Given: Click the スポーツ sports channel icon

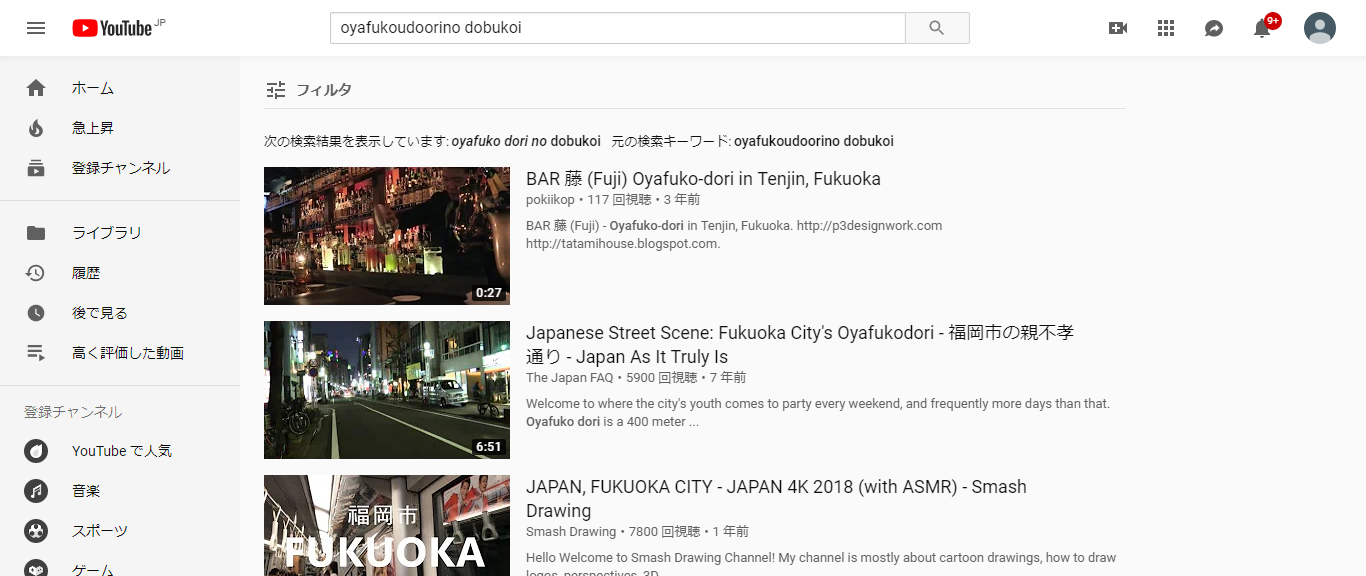Looking at the screenshot, I should point(36,531).
